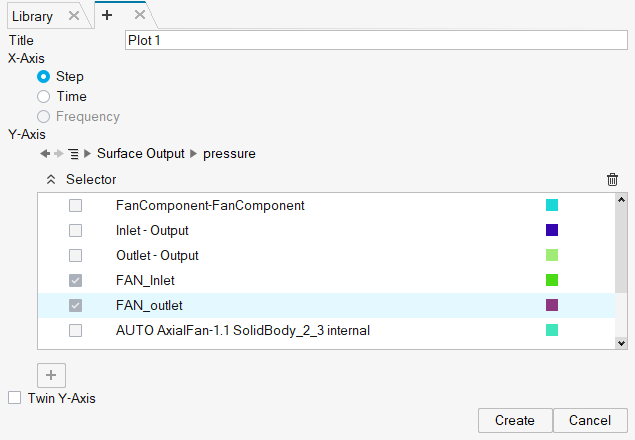Click the Title input field containing Plot 1

[376, 40]
